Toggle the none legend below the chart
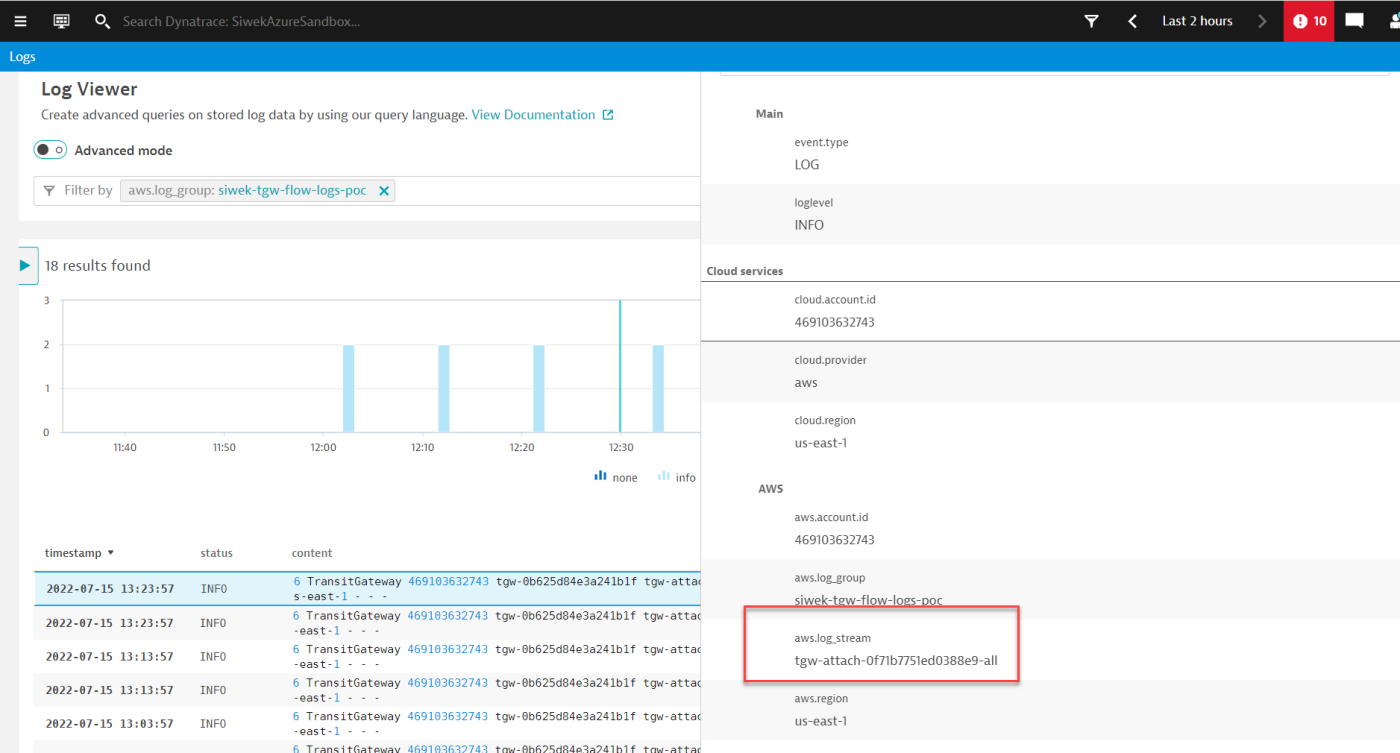The width and height of the screenshot is (1400, 753). point(615,477)
